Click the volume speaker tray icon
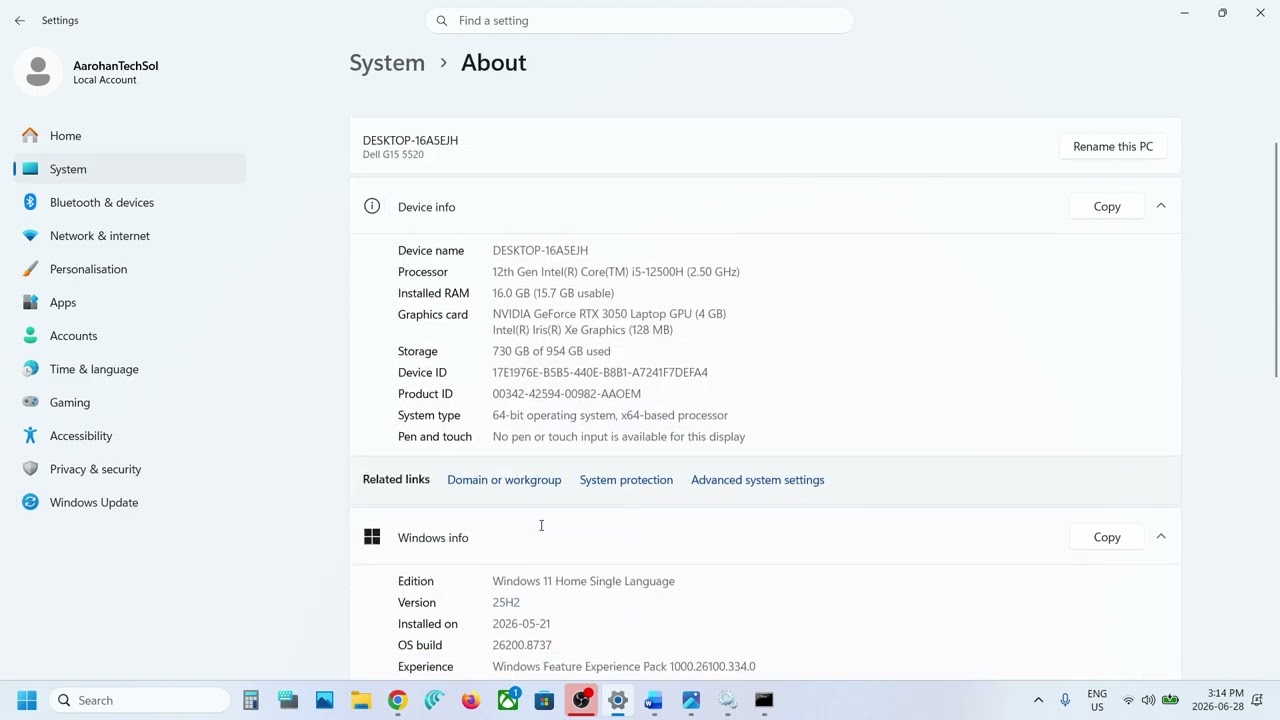The height and width of the screenshot is (720, 1280). [x=1148, y=700]
